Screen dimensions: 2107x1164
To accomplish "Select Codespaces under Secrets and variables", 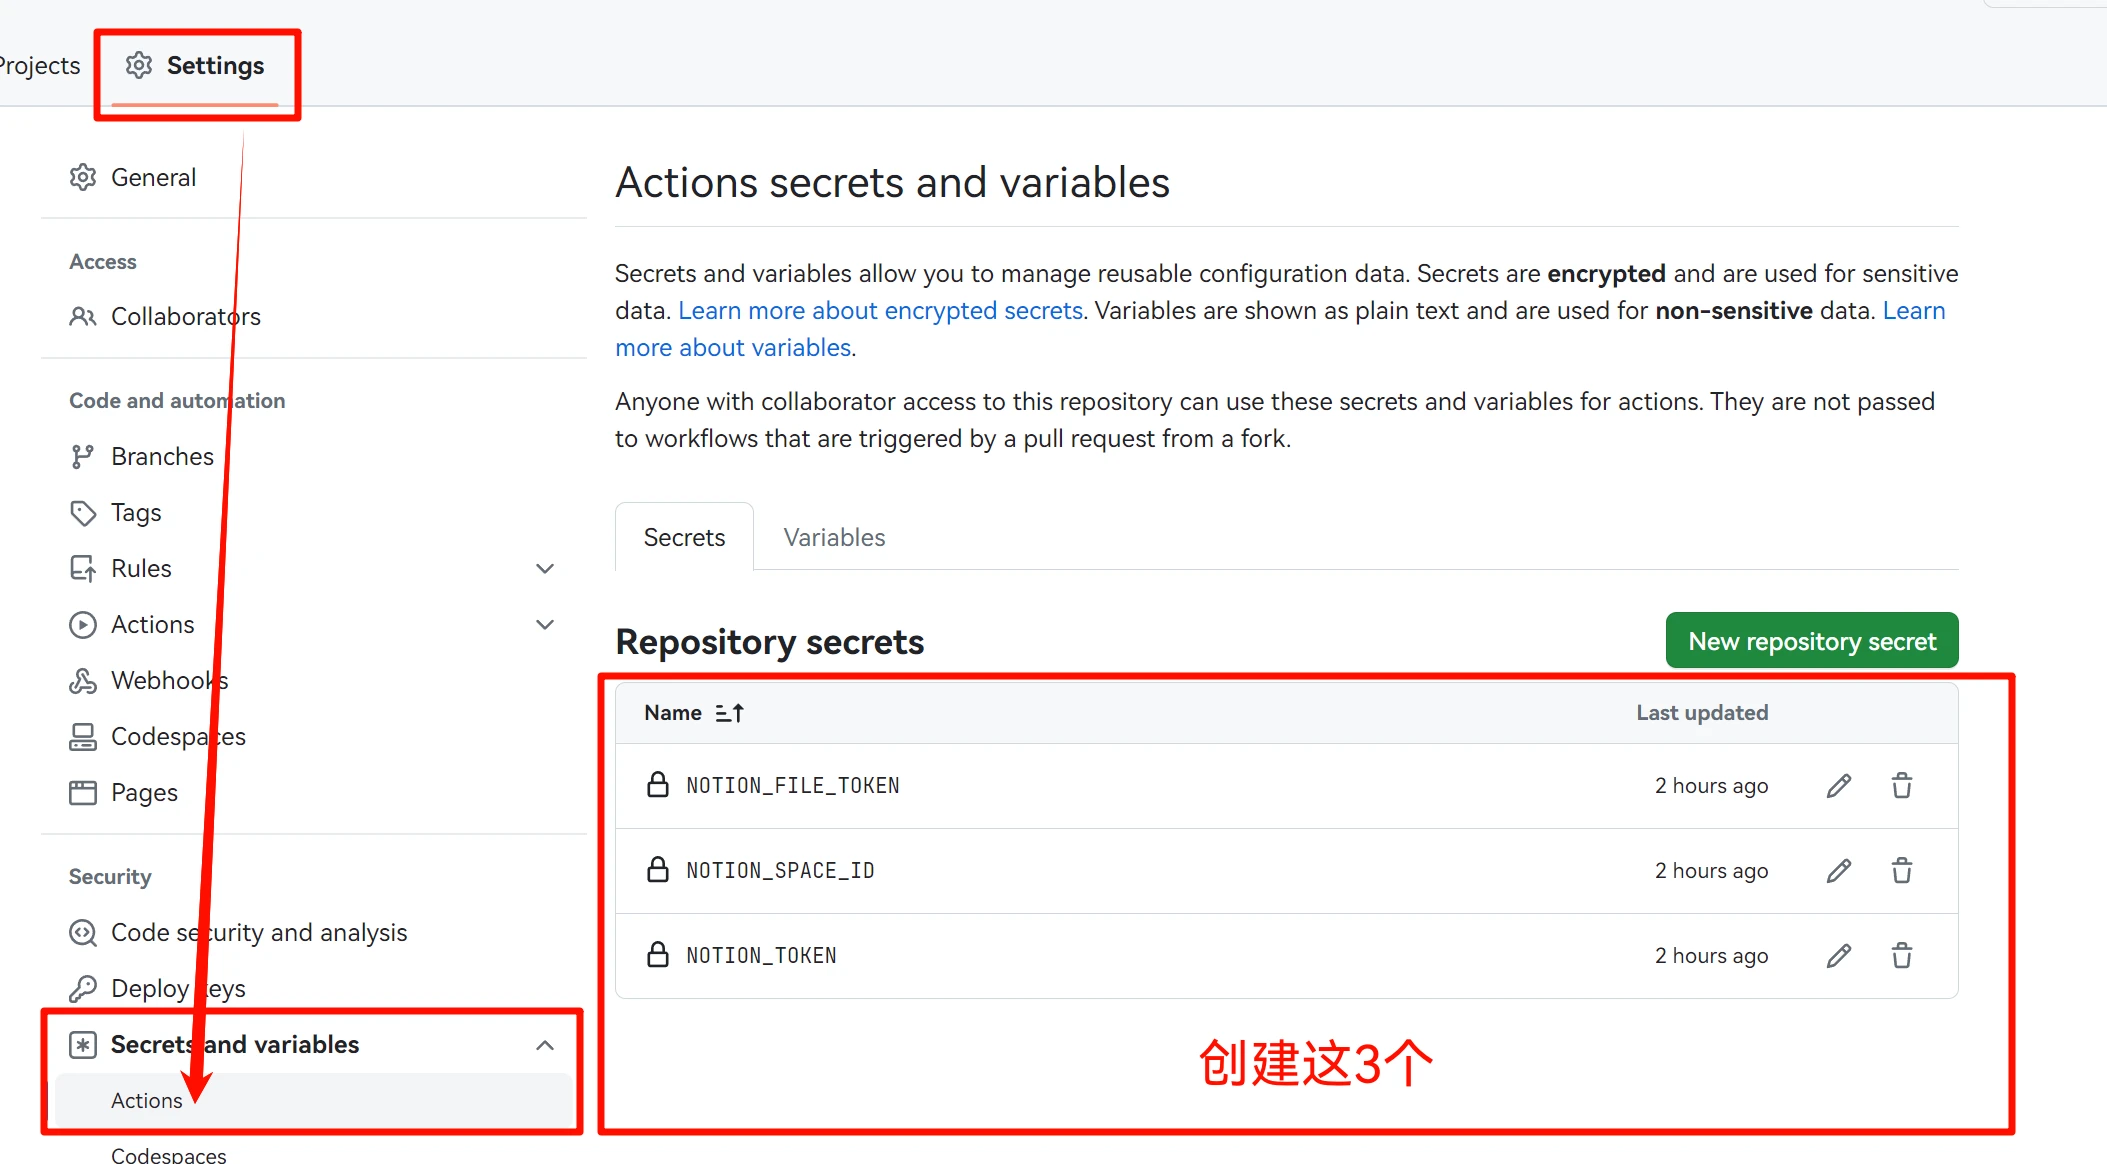I will (x=168, y=1154).
